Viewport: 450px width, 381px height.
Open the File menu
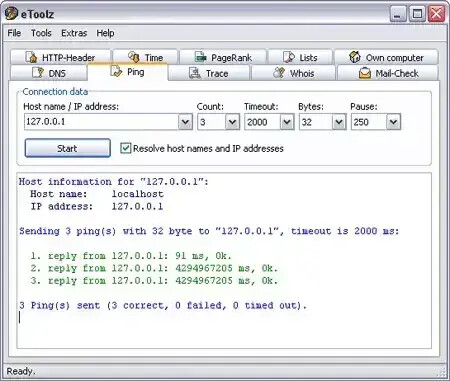point(14,33)
